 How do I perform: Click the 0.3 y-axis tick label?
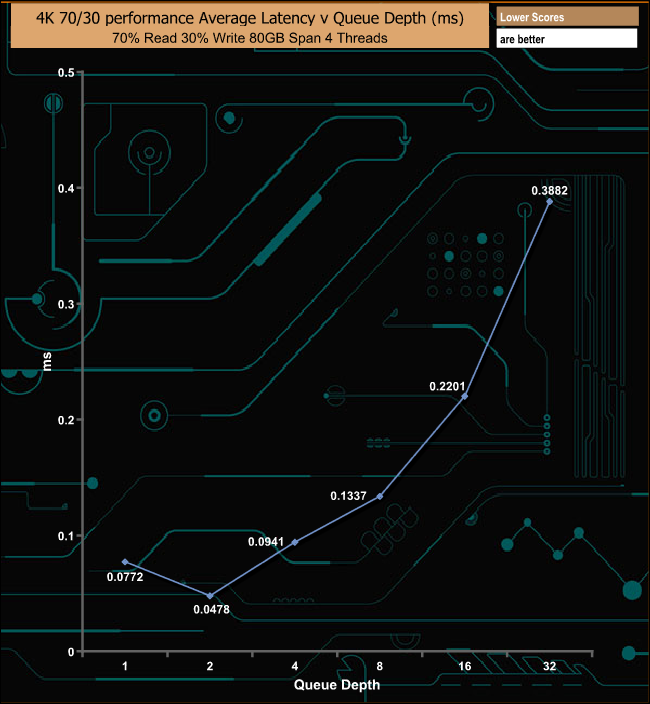click(x=66, y=304)
